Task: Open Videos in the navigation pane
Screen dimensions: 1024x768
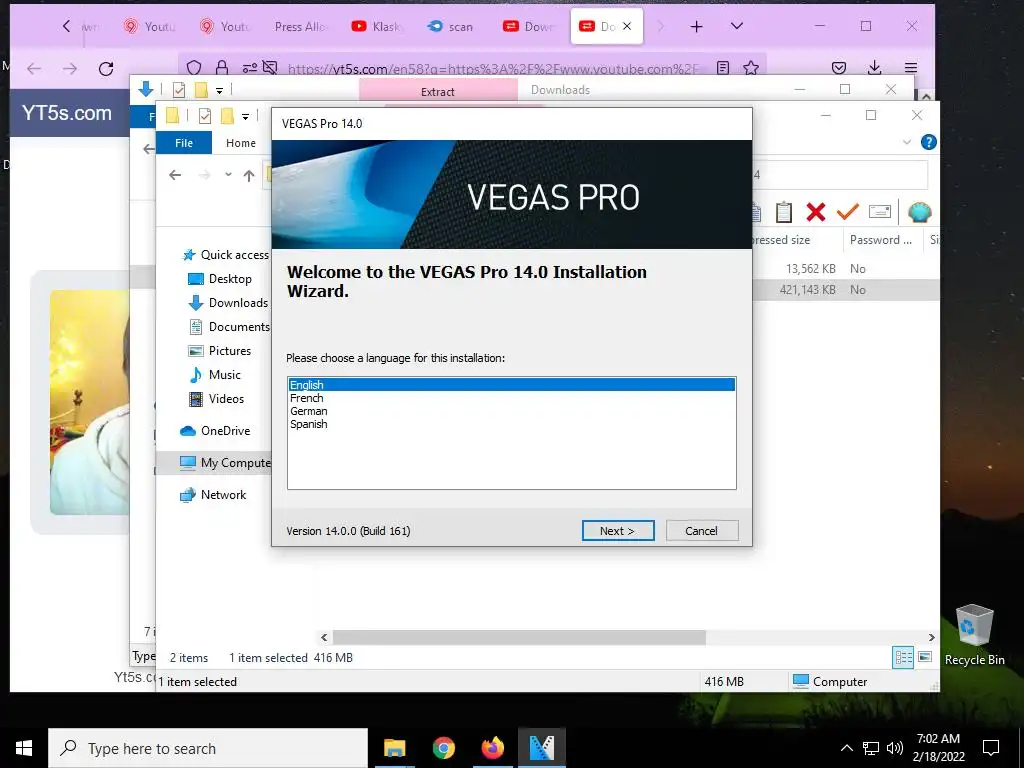Action: click(x=216, y=398)
